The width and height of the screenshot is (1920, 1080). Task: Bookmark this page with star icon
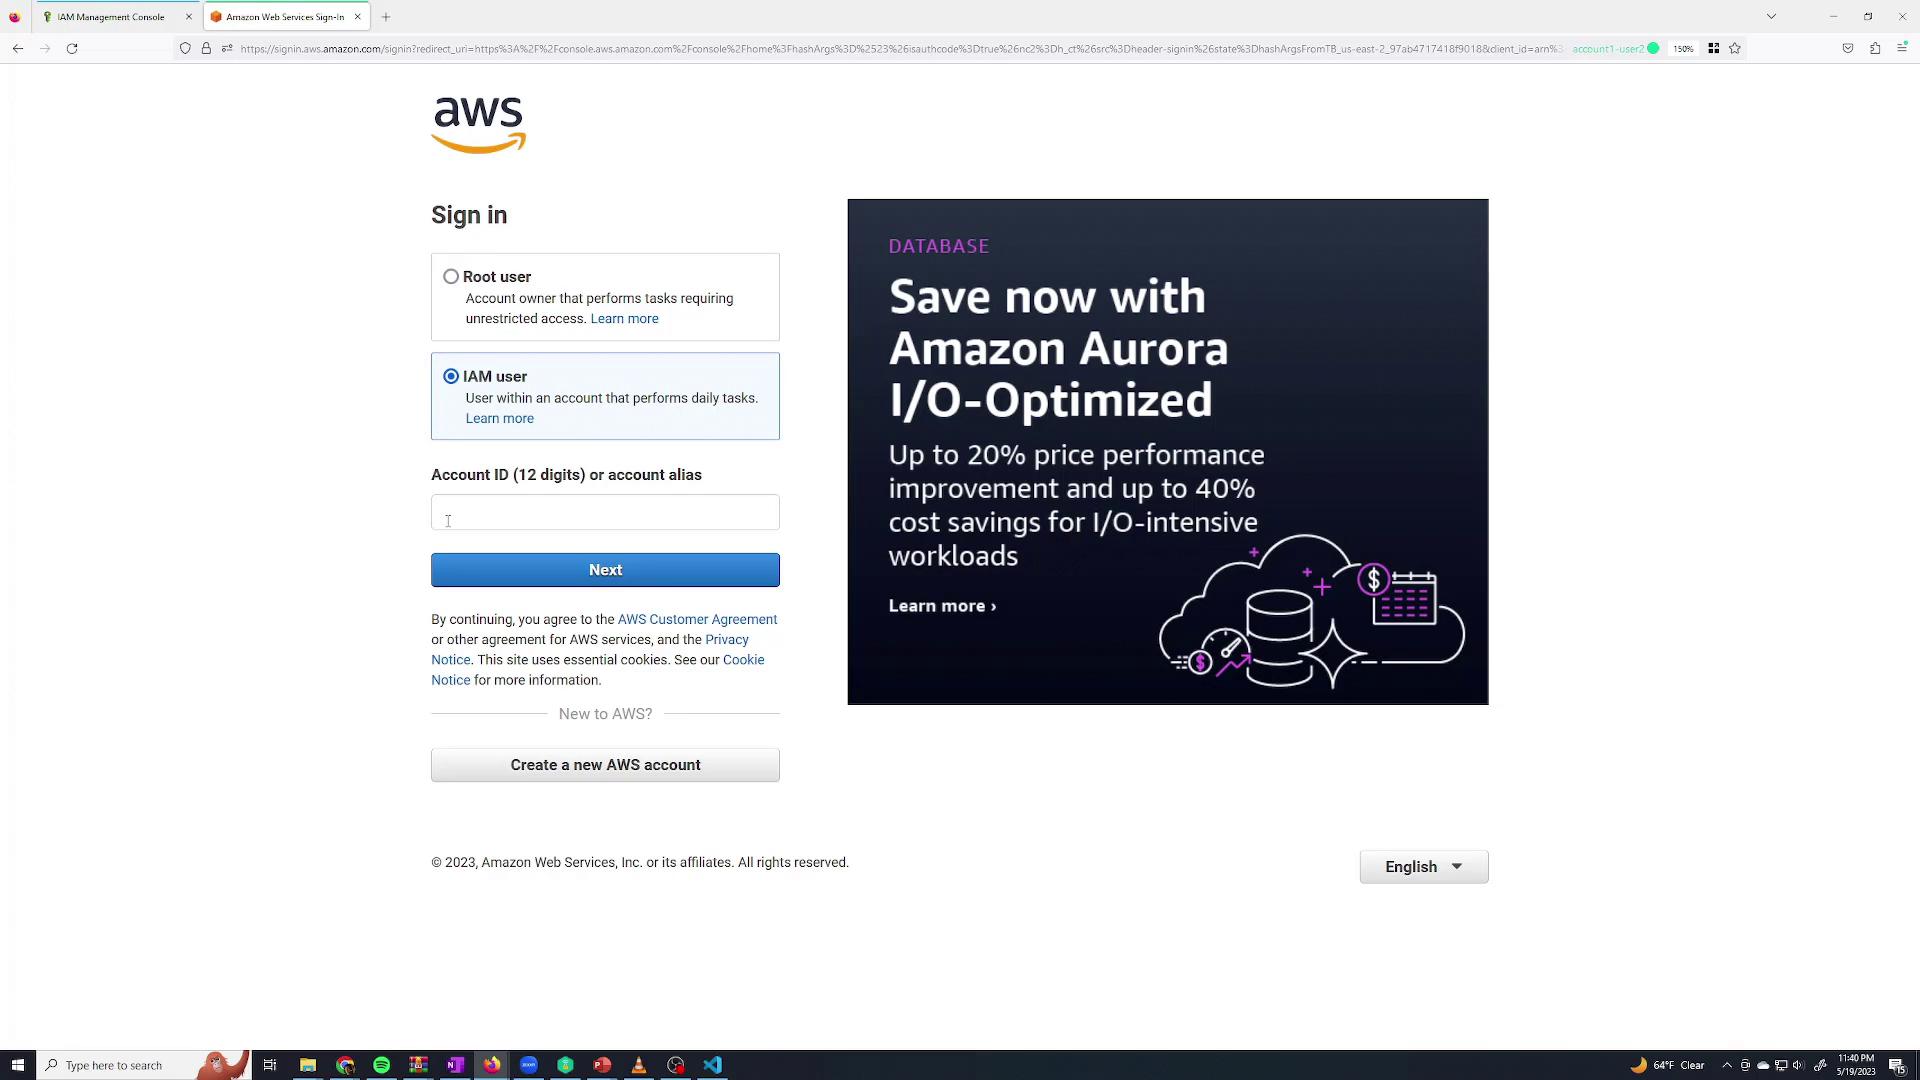pyautogui.click(x=1735, y=48)
